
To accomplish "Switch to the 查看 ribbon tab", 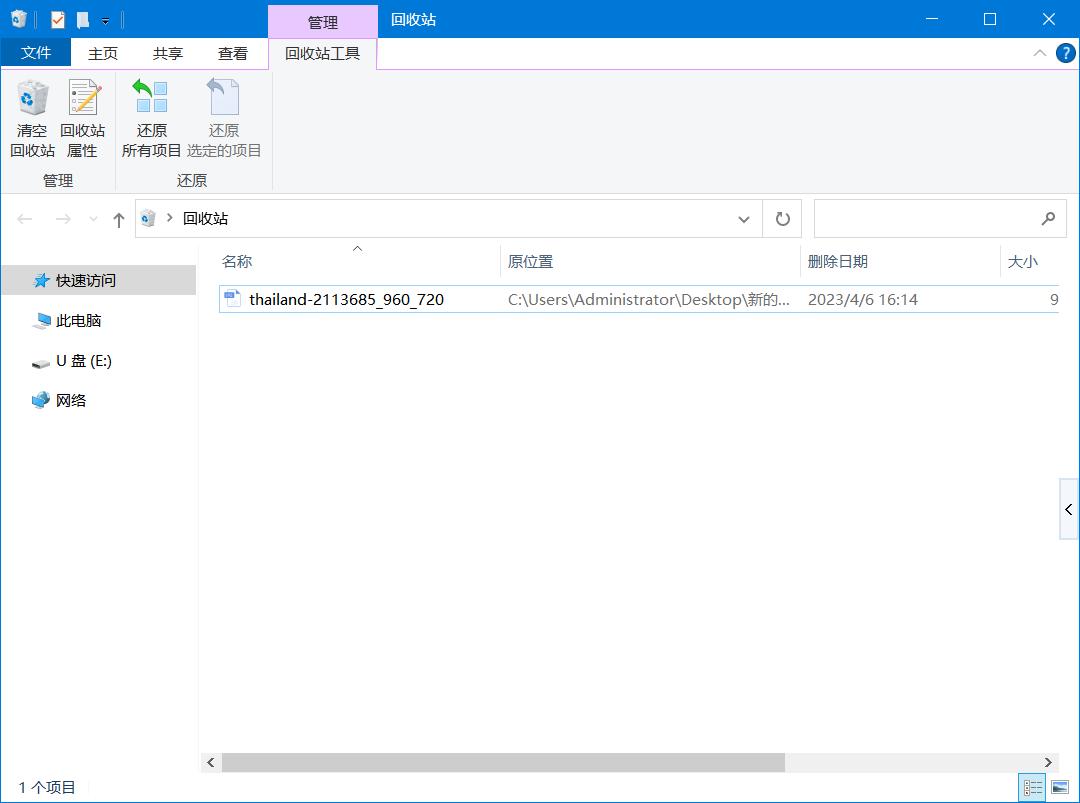I will click(232, 53).
